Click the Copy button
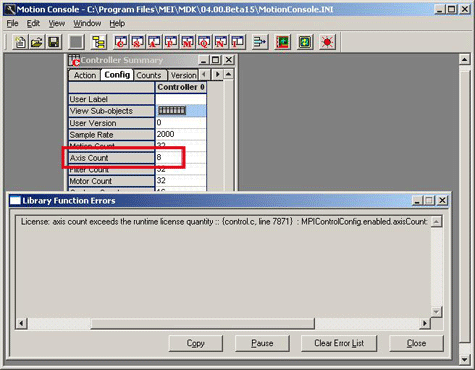The image size is (475, 370). point(195,343)
